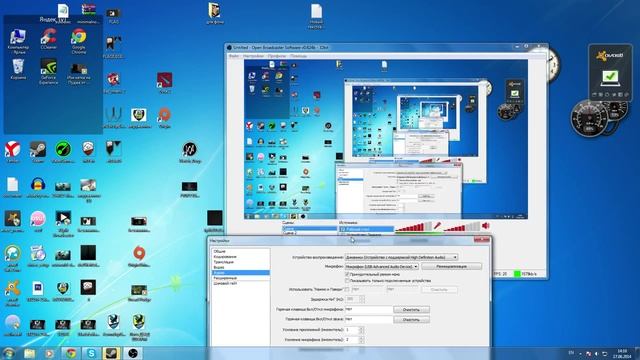Launch the pink osu! desktop shortcut
This screenshot has width=640, height=360.
pos(38,222)
